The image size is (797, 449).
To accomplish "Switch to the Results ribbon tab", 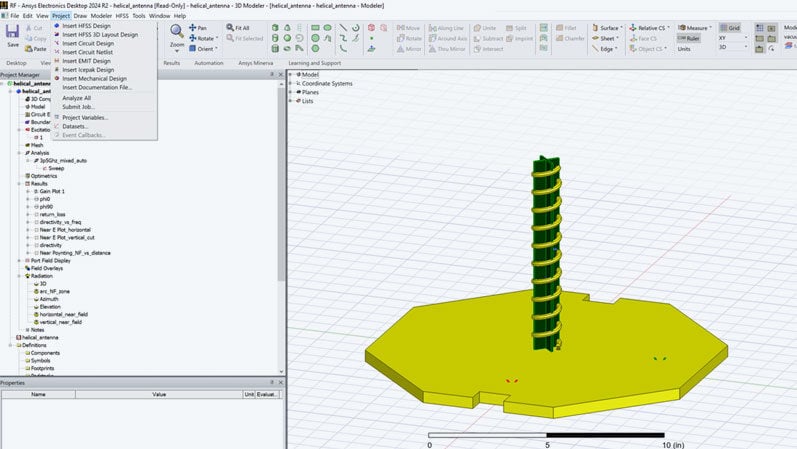I will click(x=171, y=63).
